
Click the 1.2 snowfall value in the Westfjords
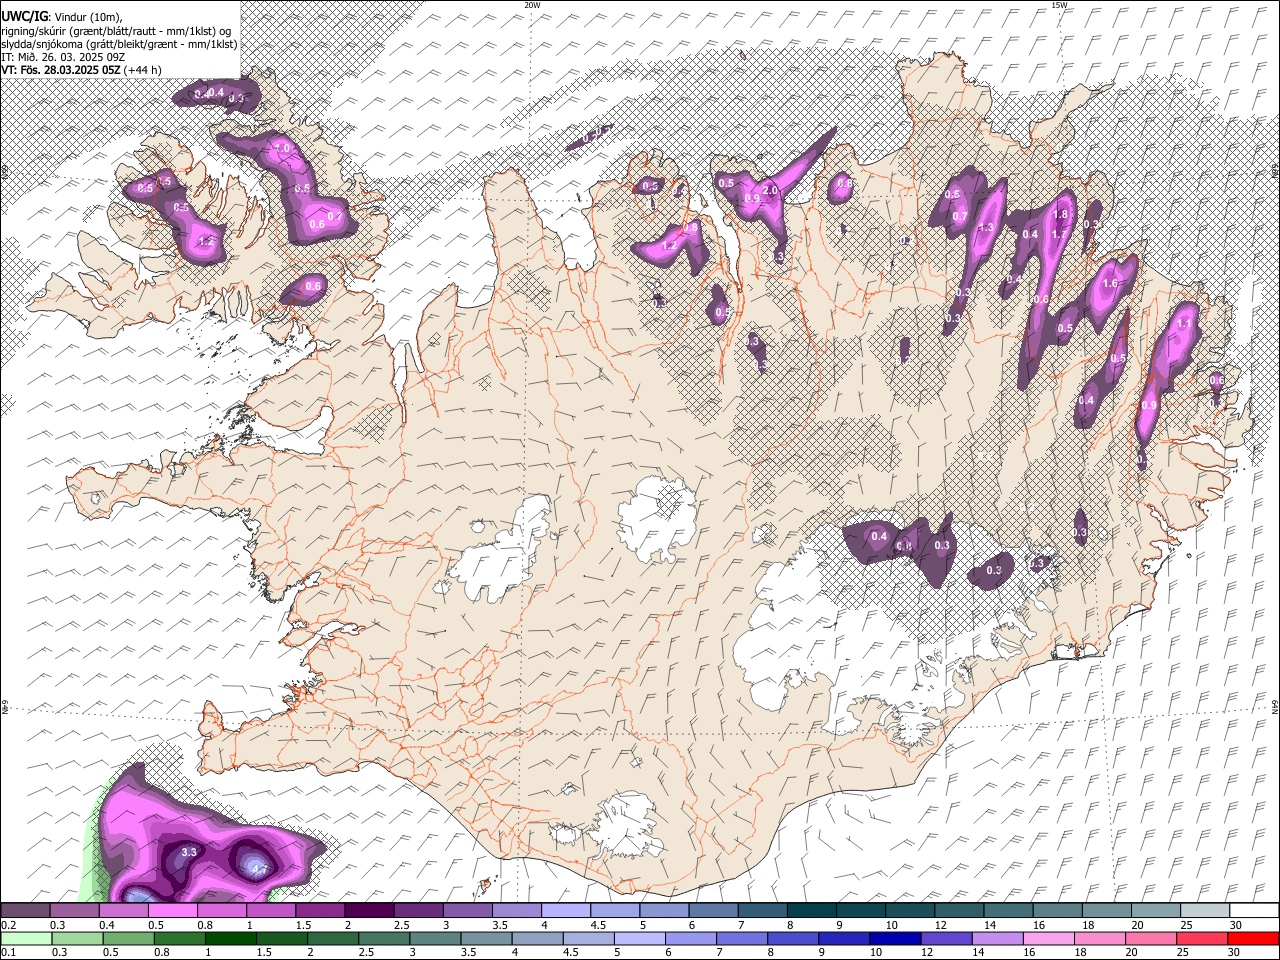point(208,242)
